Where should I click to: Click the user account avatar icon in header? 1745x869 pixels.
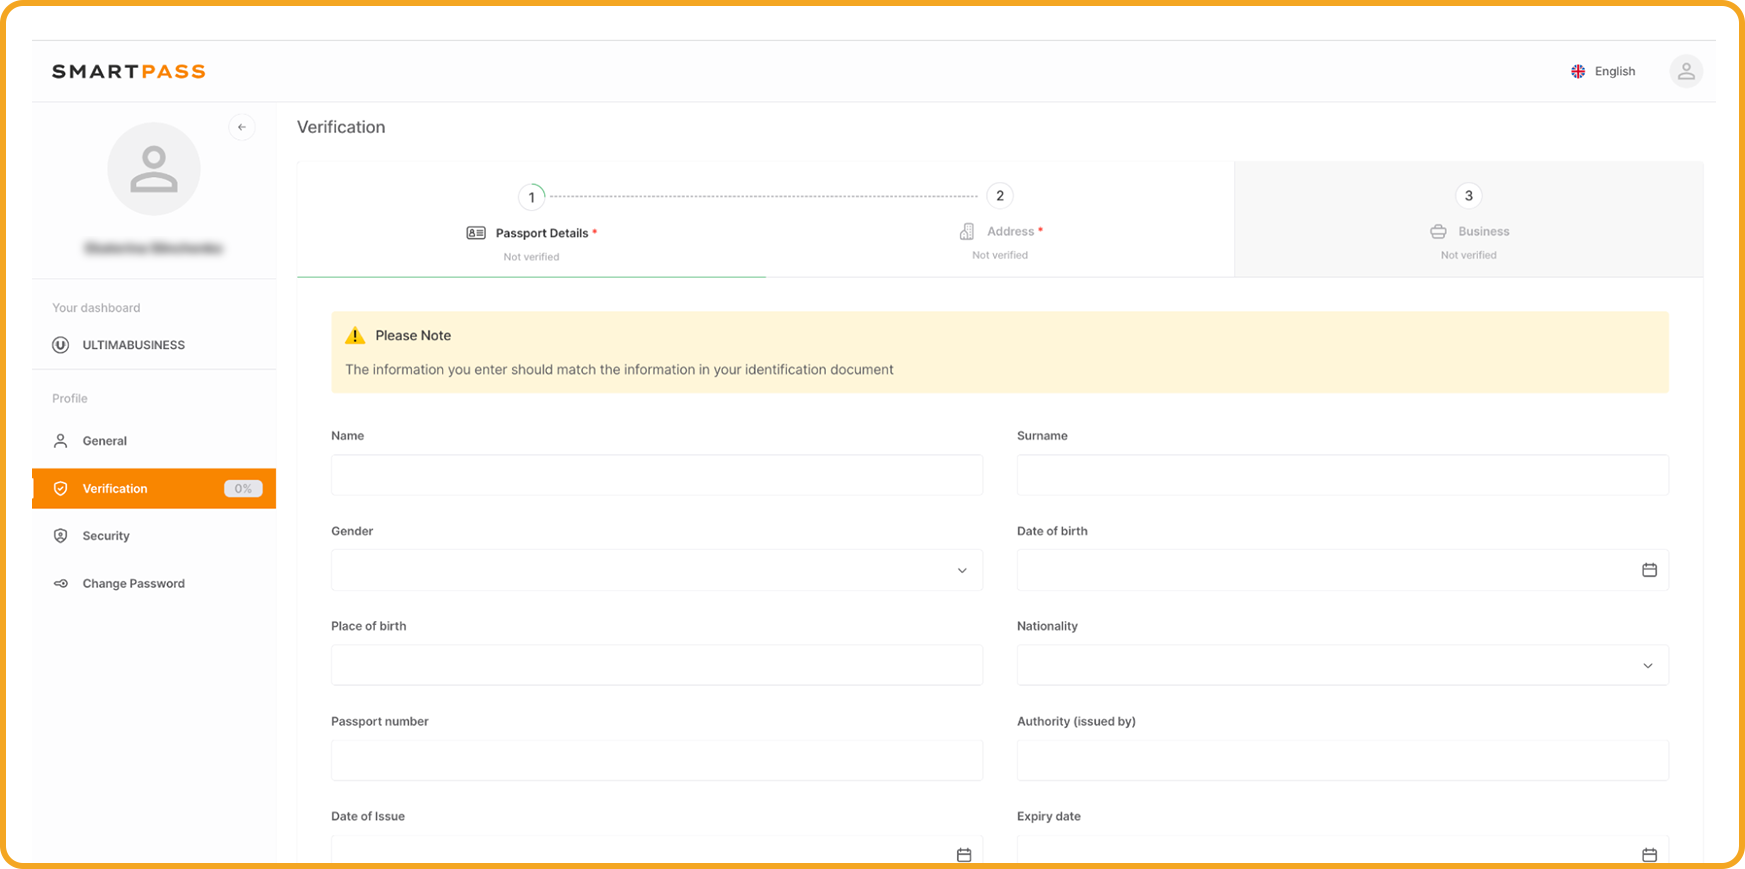click(x=1685, y=71)
